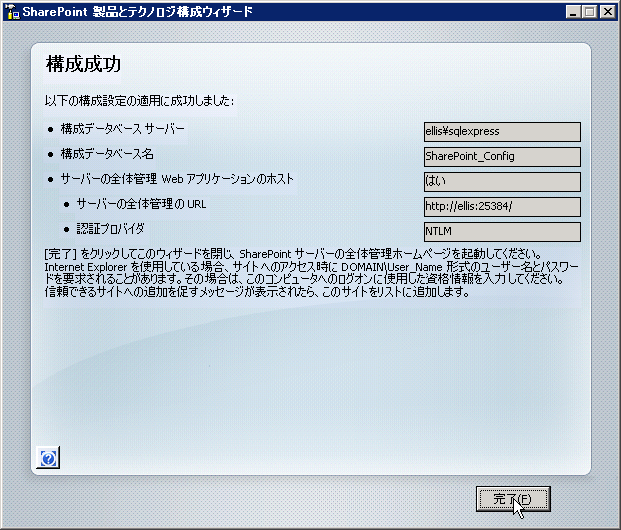This screenshot has height=530, width=621.
Task: Maximize the configuration wizard window
Action: pos(591,12)
